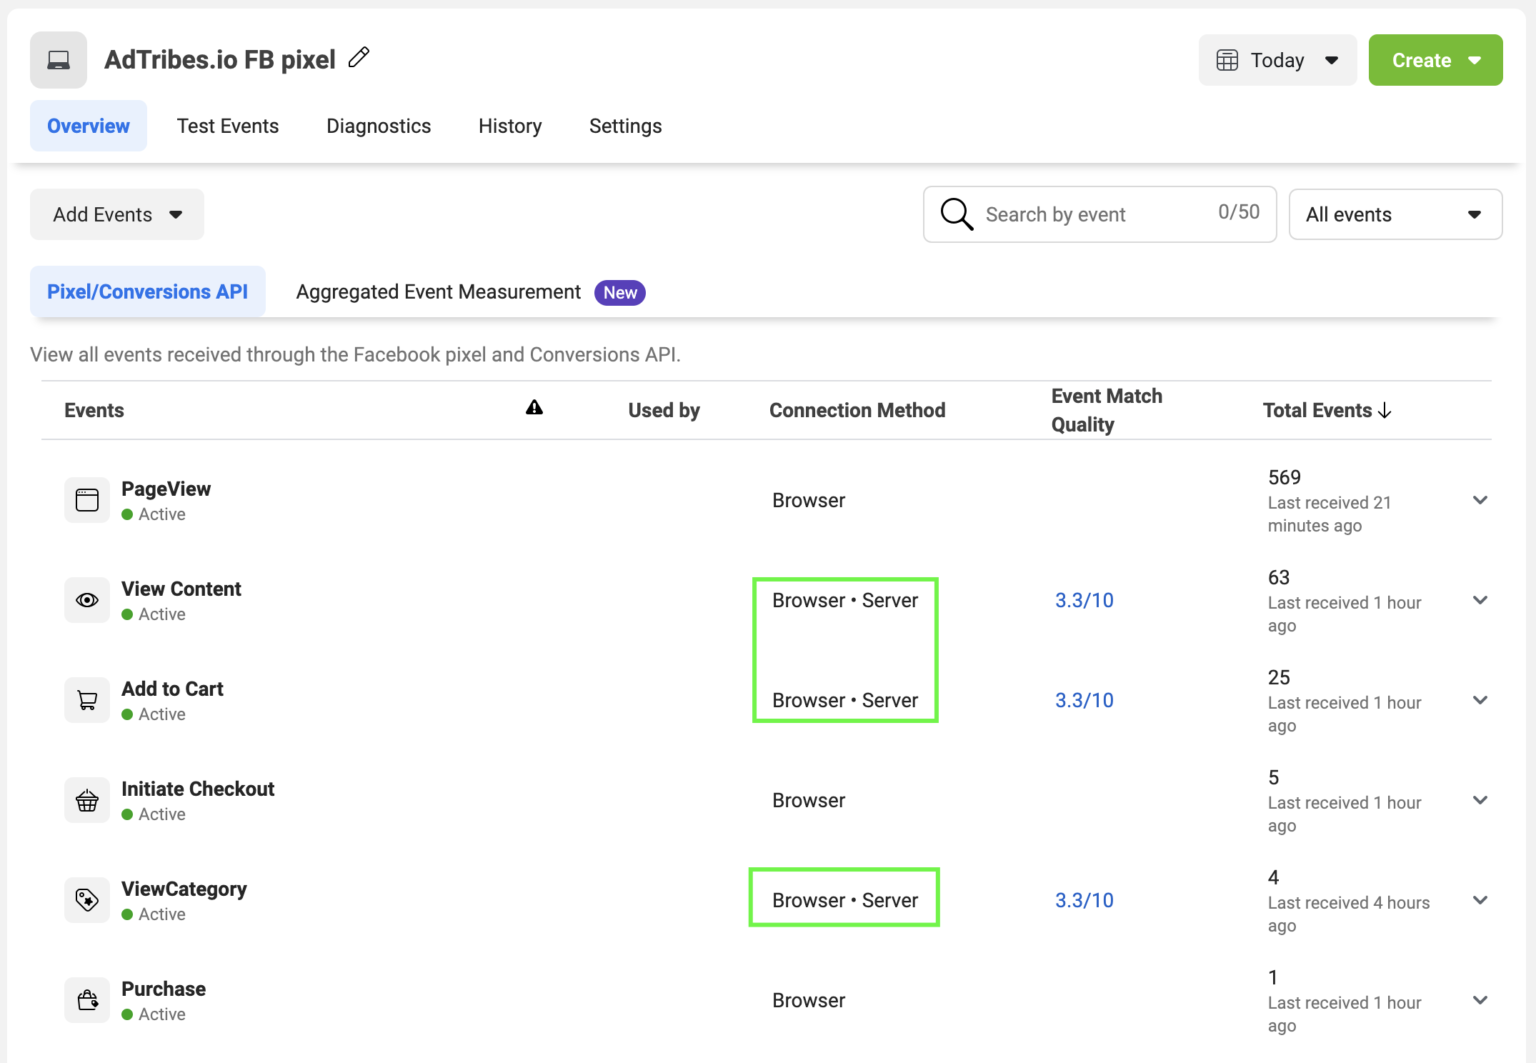Screen dimensions: 1536x1063
Task: Switch to the Test Events tab
Action: tap(228, 126)
